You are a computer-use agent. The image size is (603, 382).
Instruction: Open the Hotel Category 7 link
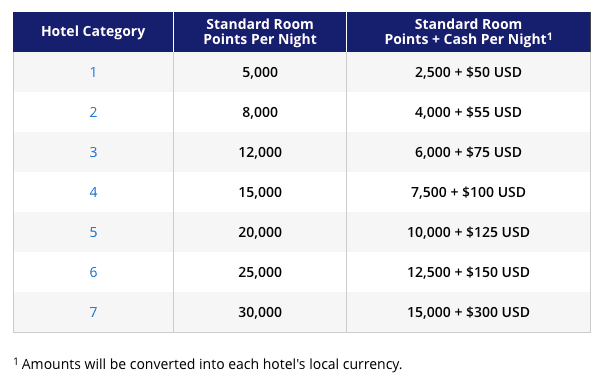pyautogui.click(x=93, y=312)
